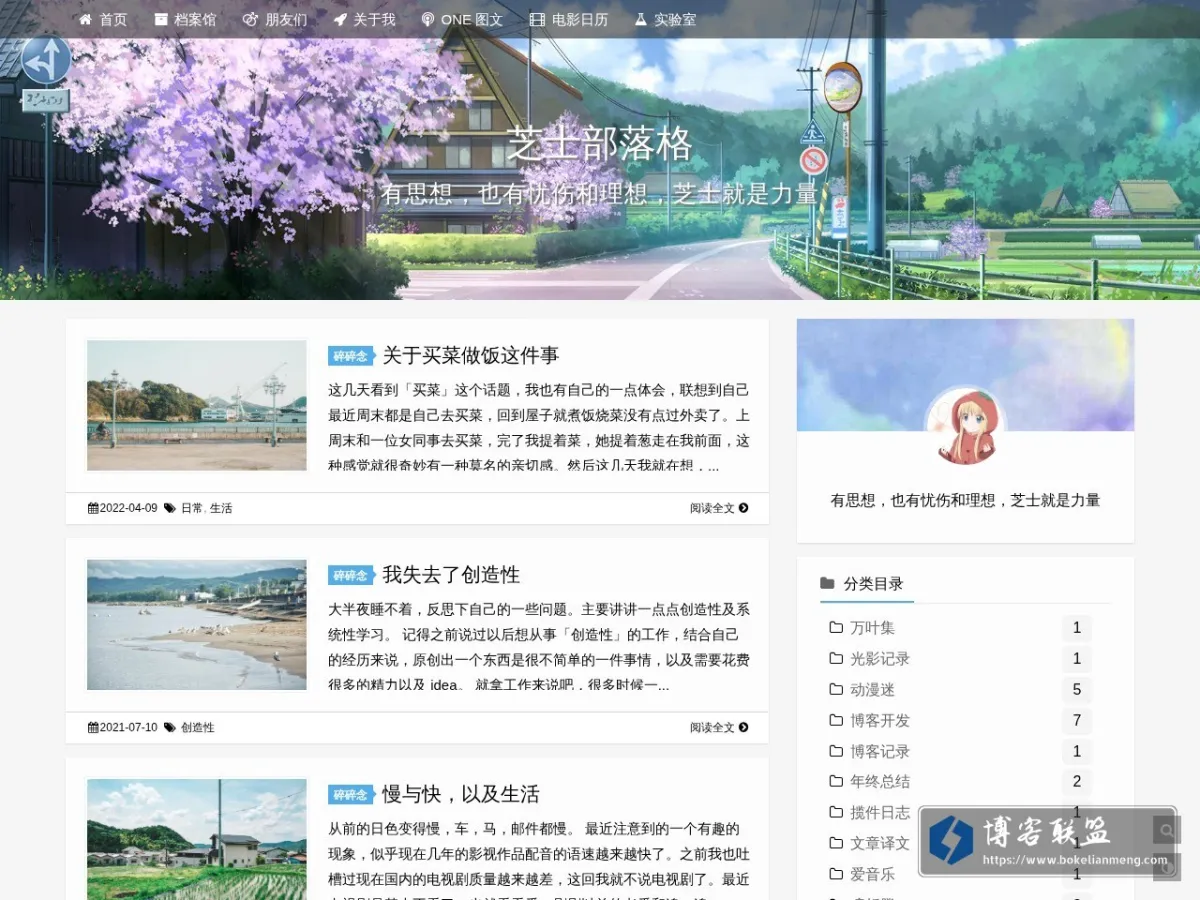Open the post titled 关于买菜做饭这件事

(470, 355)
